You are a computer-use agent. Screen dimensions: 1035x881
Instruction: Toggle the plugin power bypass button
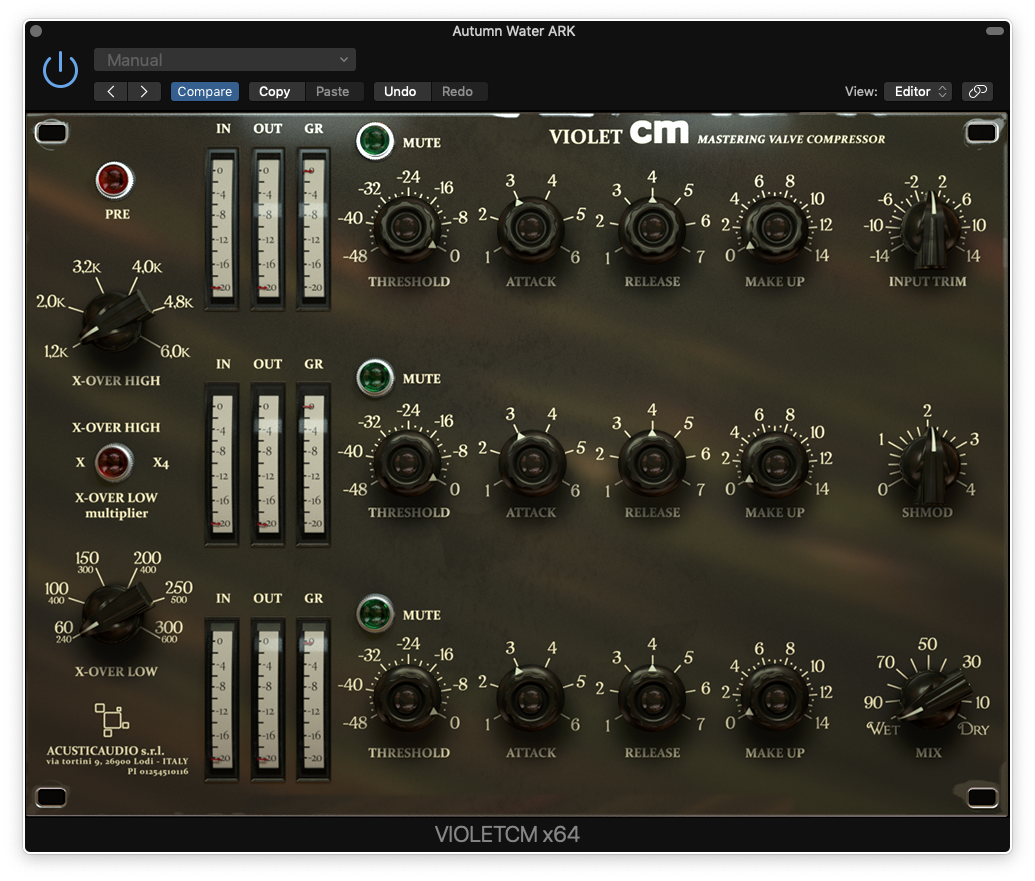click(60, 70)
